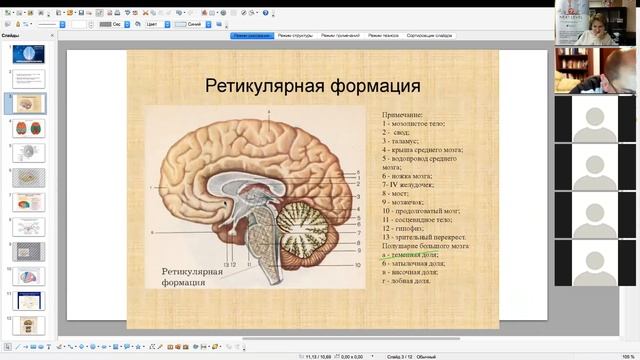
Task: Click the line width stepper
Action: [91, 24]
